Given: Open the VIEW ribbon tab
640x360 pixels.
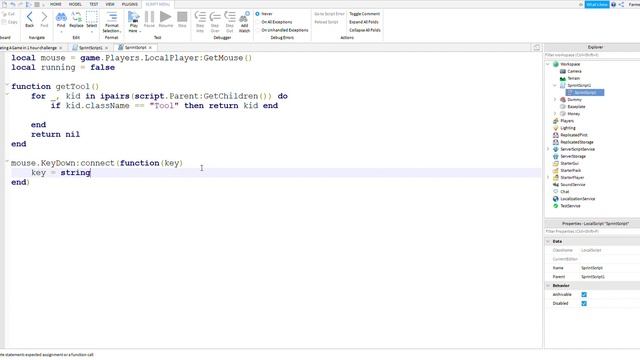Looking at the screenshot, I should [110, 4].
